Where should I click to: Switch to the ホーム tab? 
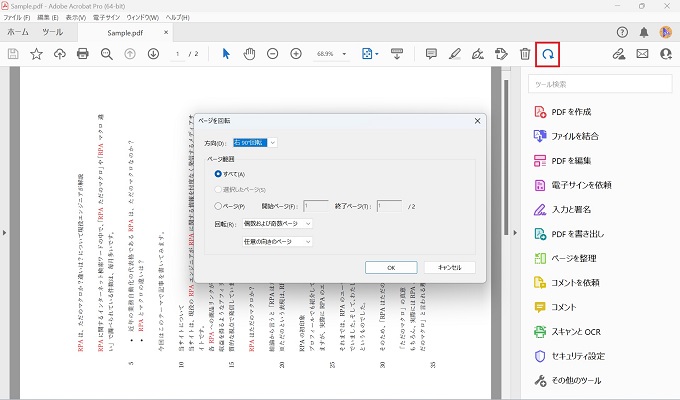click(x=18, y=32)
